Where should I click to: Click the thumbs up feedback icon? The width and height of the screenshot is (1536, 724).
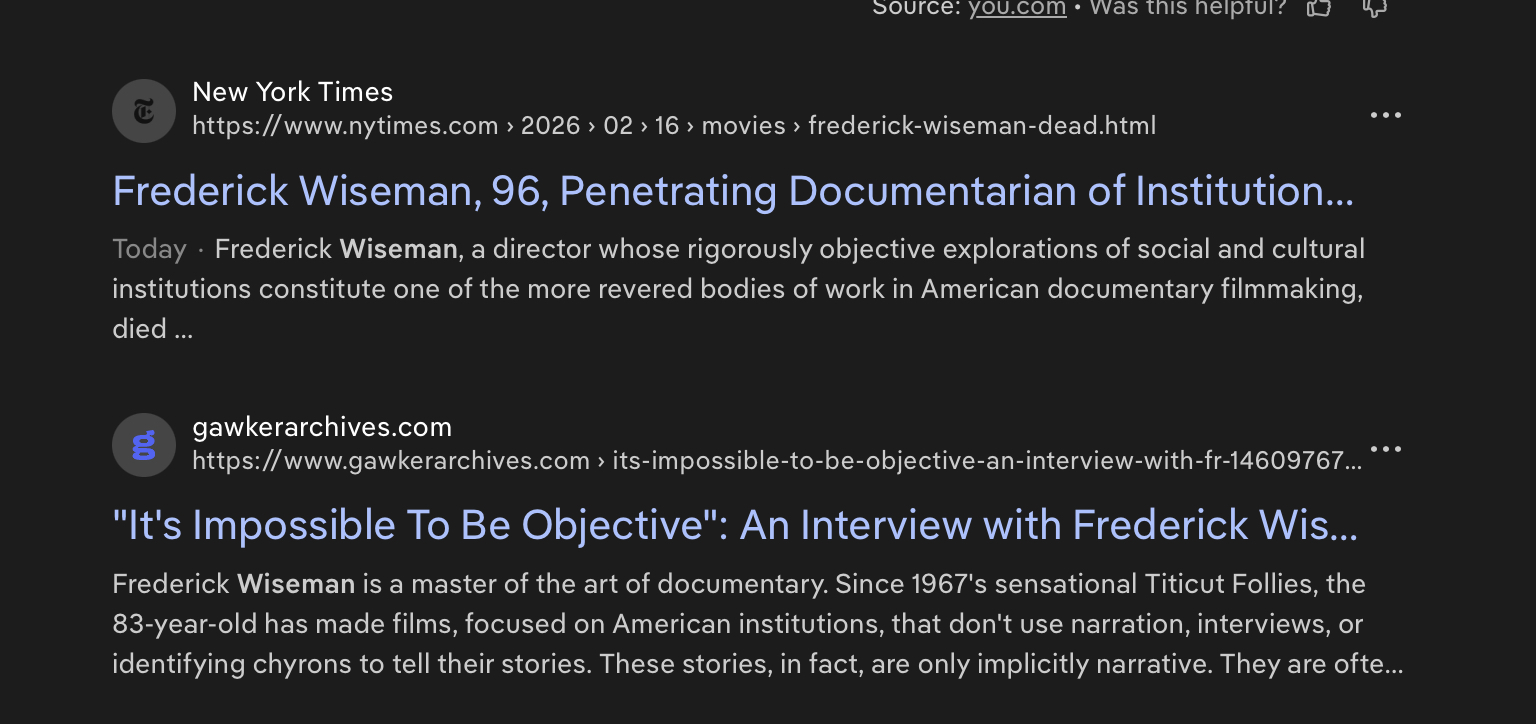(1319, 8)
